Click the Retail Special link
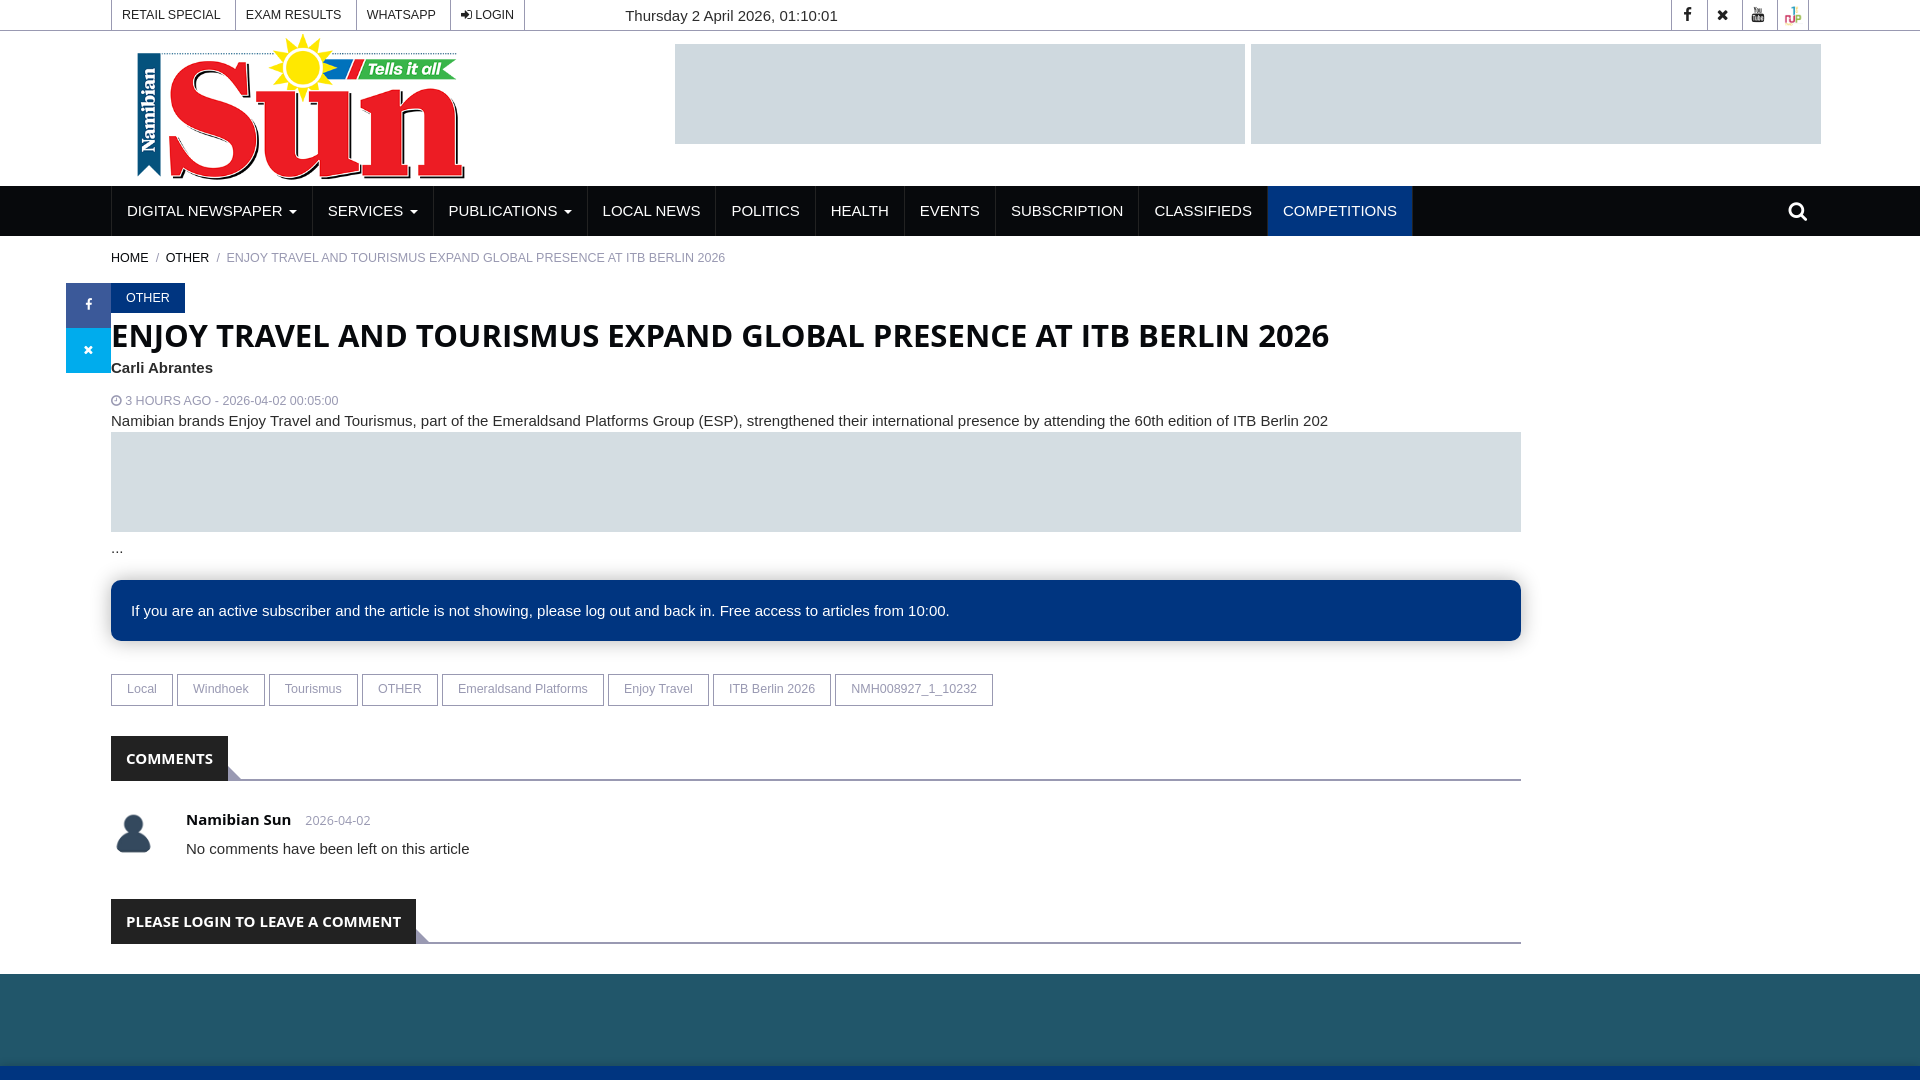 (172, 15)
